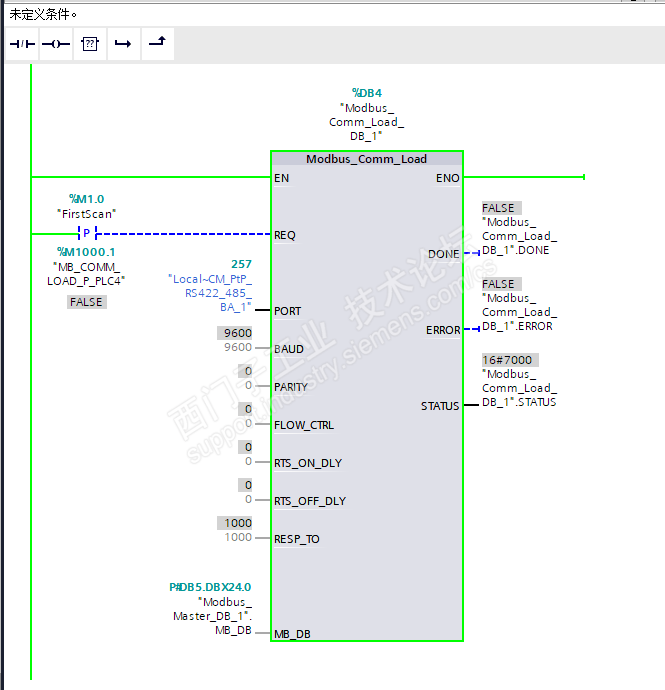Select the FALSE monitor value above DONE

pyautogui.click(x=502, y=208)
